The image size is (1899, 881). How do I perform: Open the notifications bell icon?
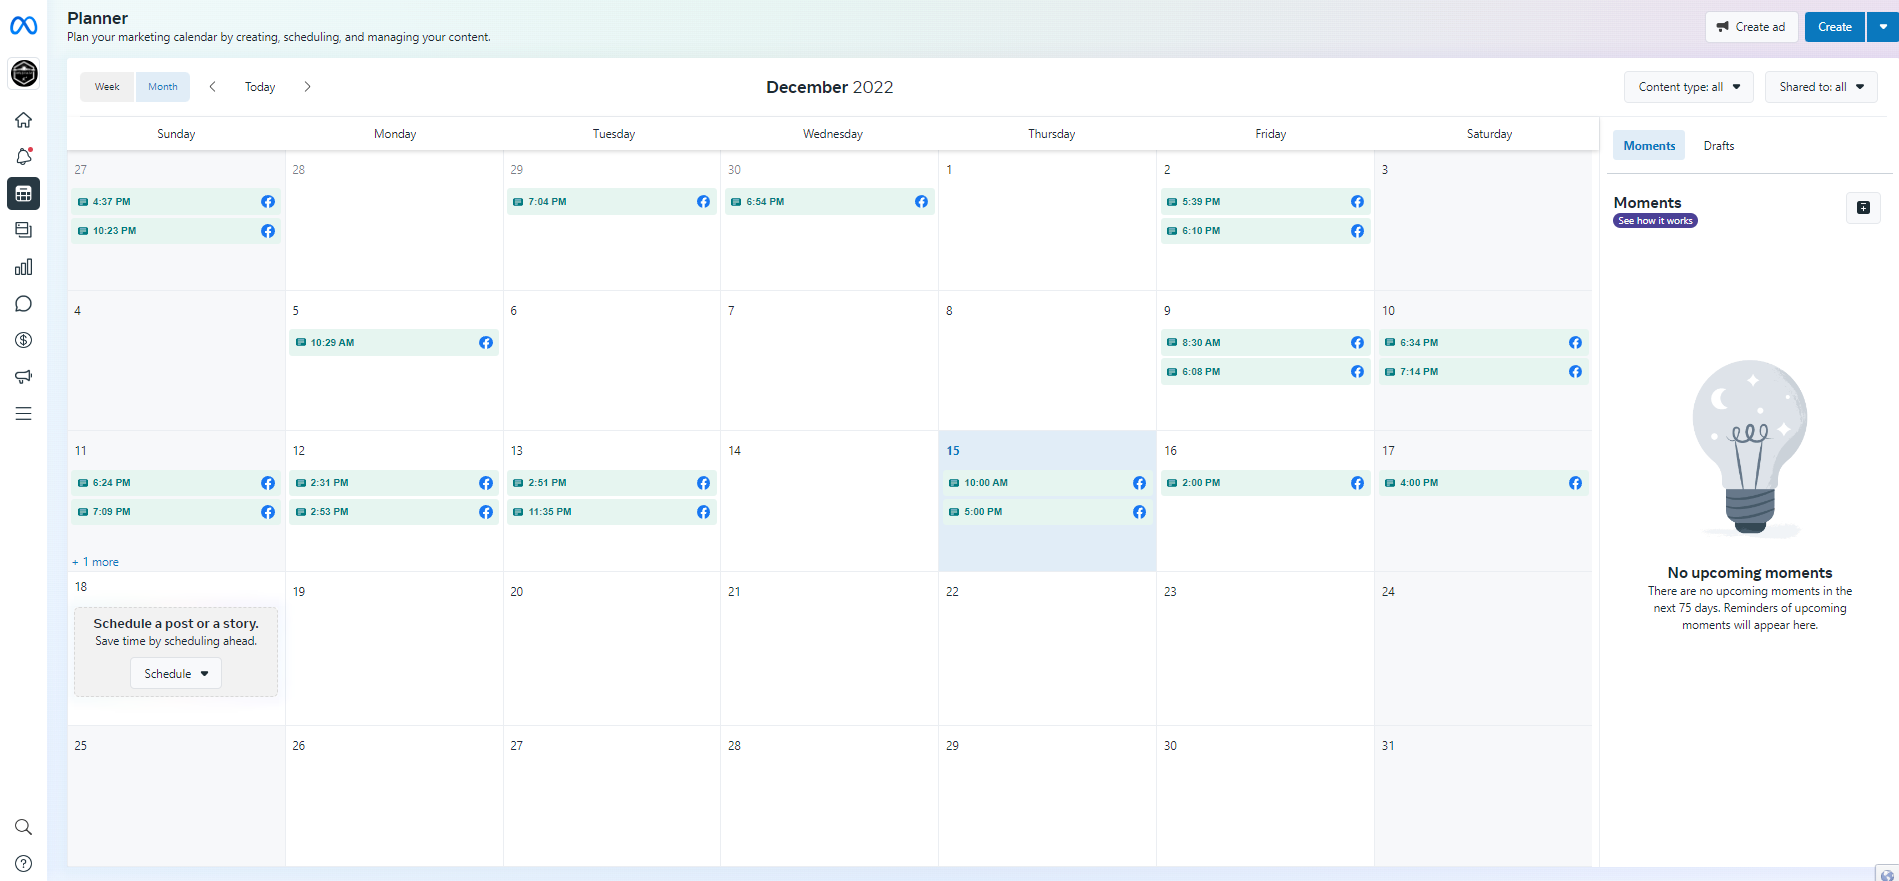[23, 156]
